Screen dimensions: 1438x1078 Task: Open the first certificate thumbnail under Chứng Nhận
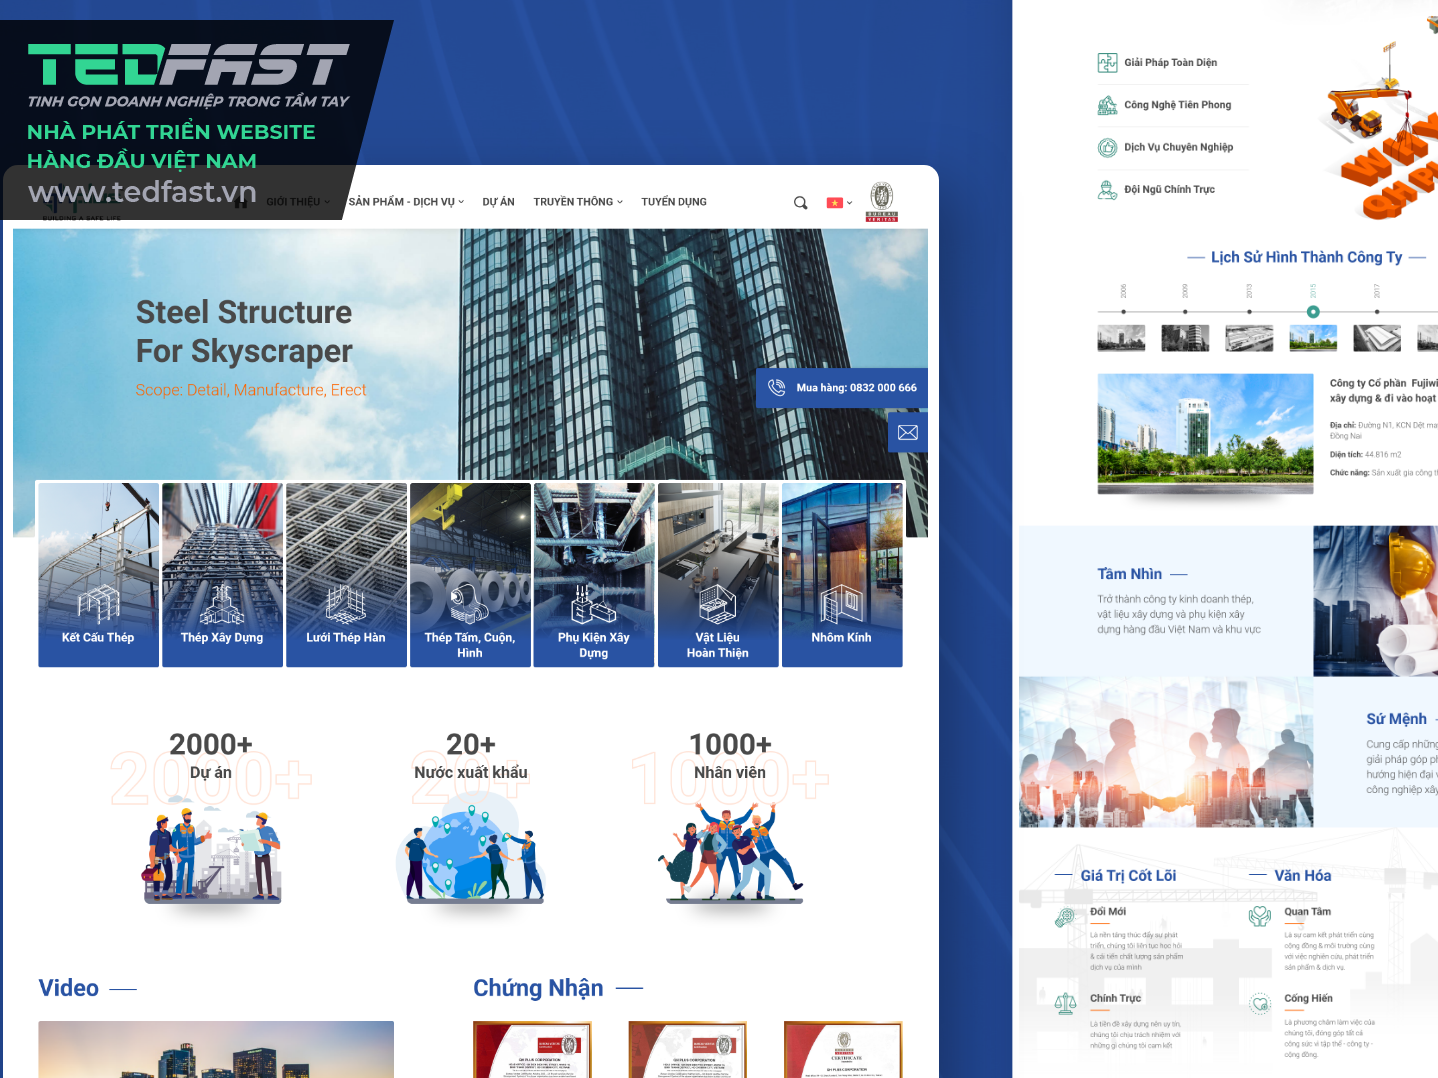[x=533, y=1049]
